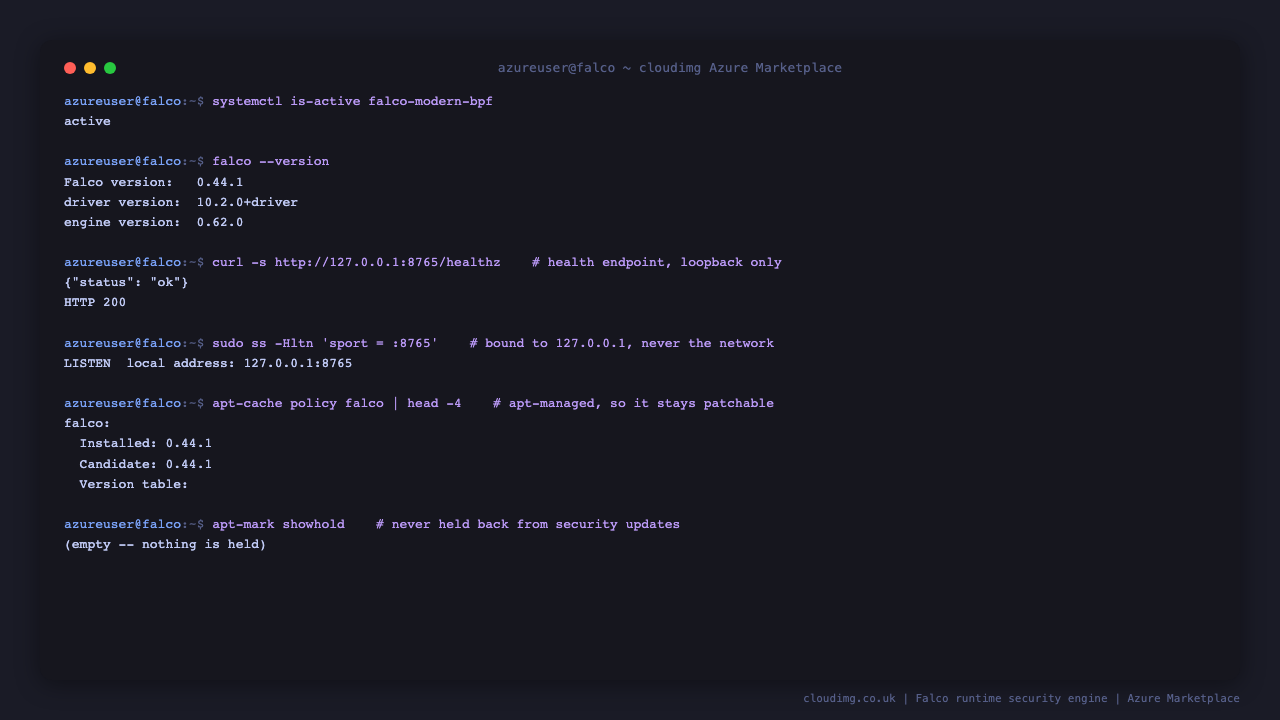Image resolution: width=1280 pixels, height=720 pixels.
Task: Select the 'systemctl is-active falco-modern-bpf' command
Action: [352, 102]
